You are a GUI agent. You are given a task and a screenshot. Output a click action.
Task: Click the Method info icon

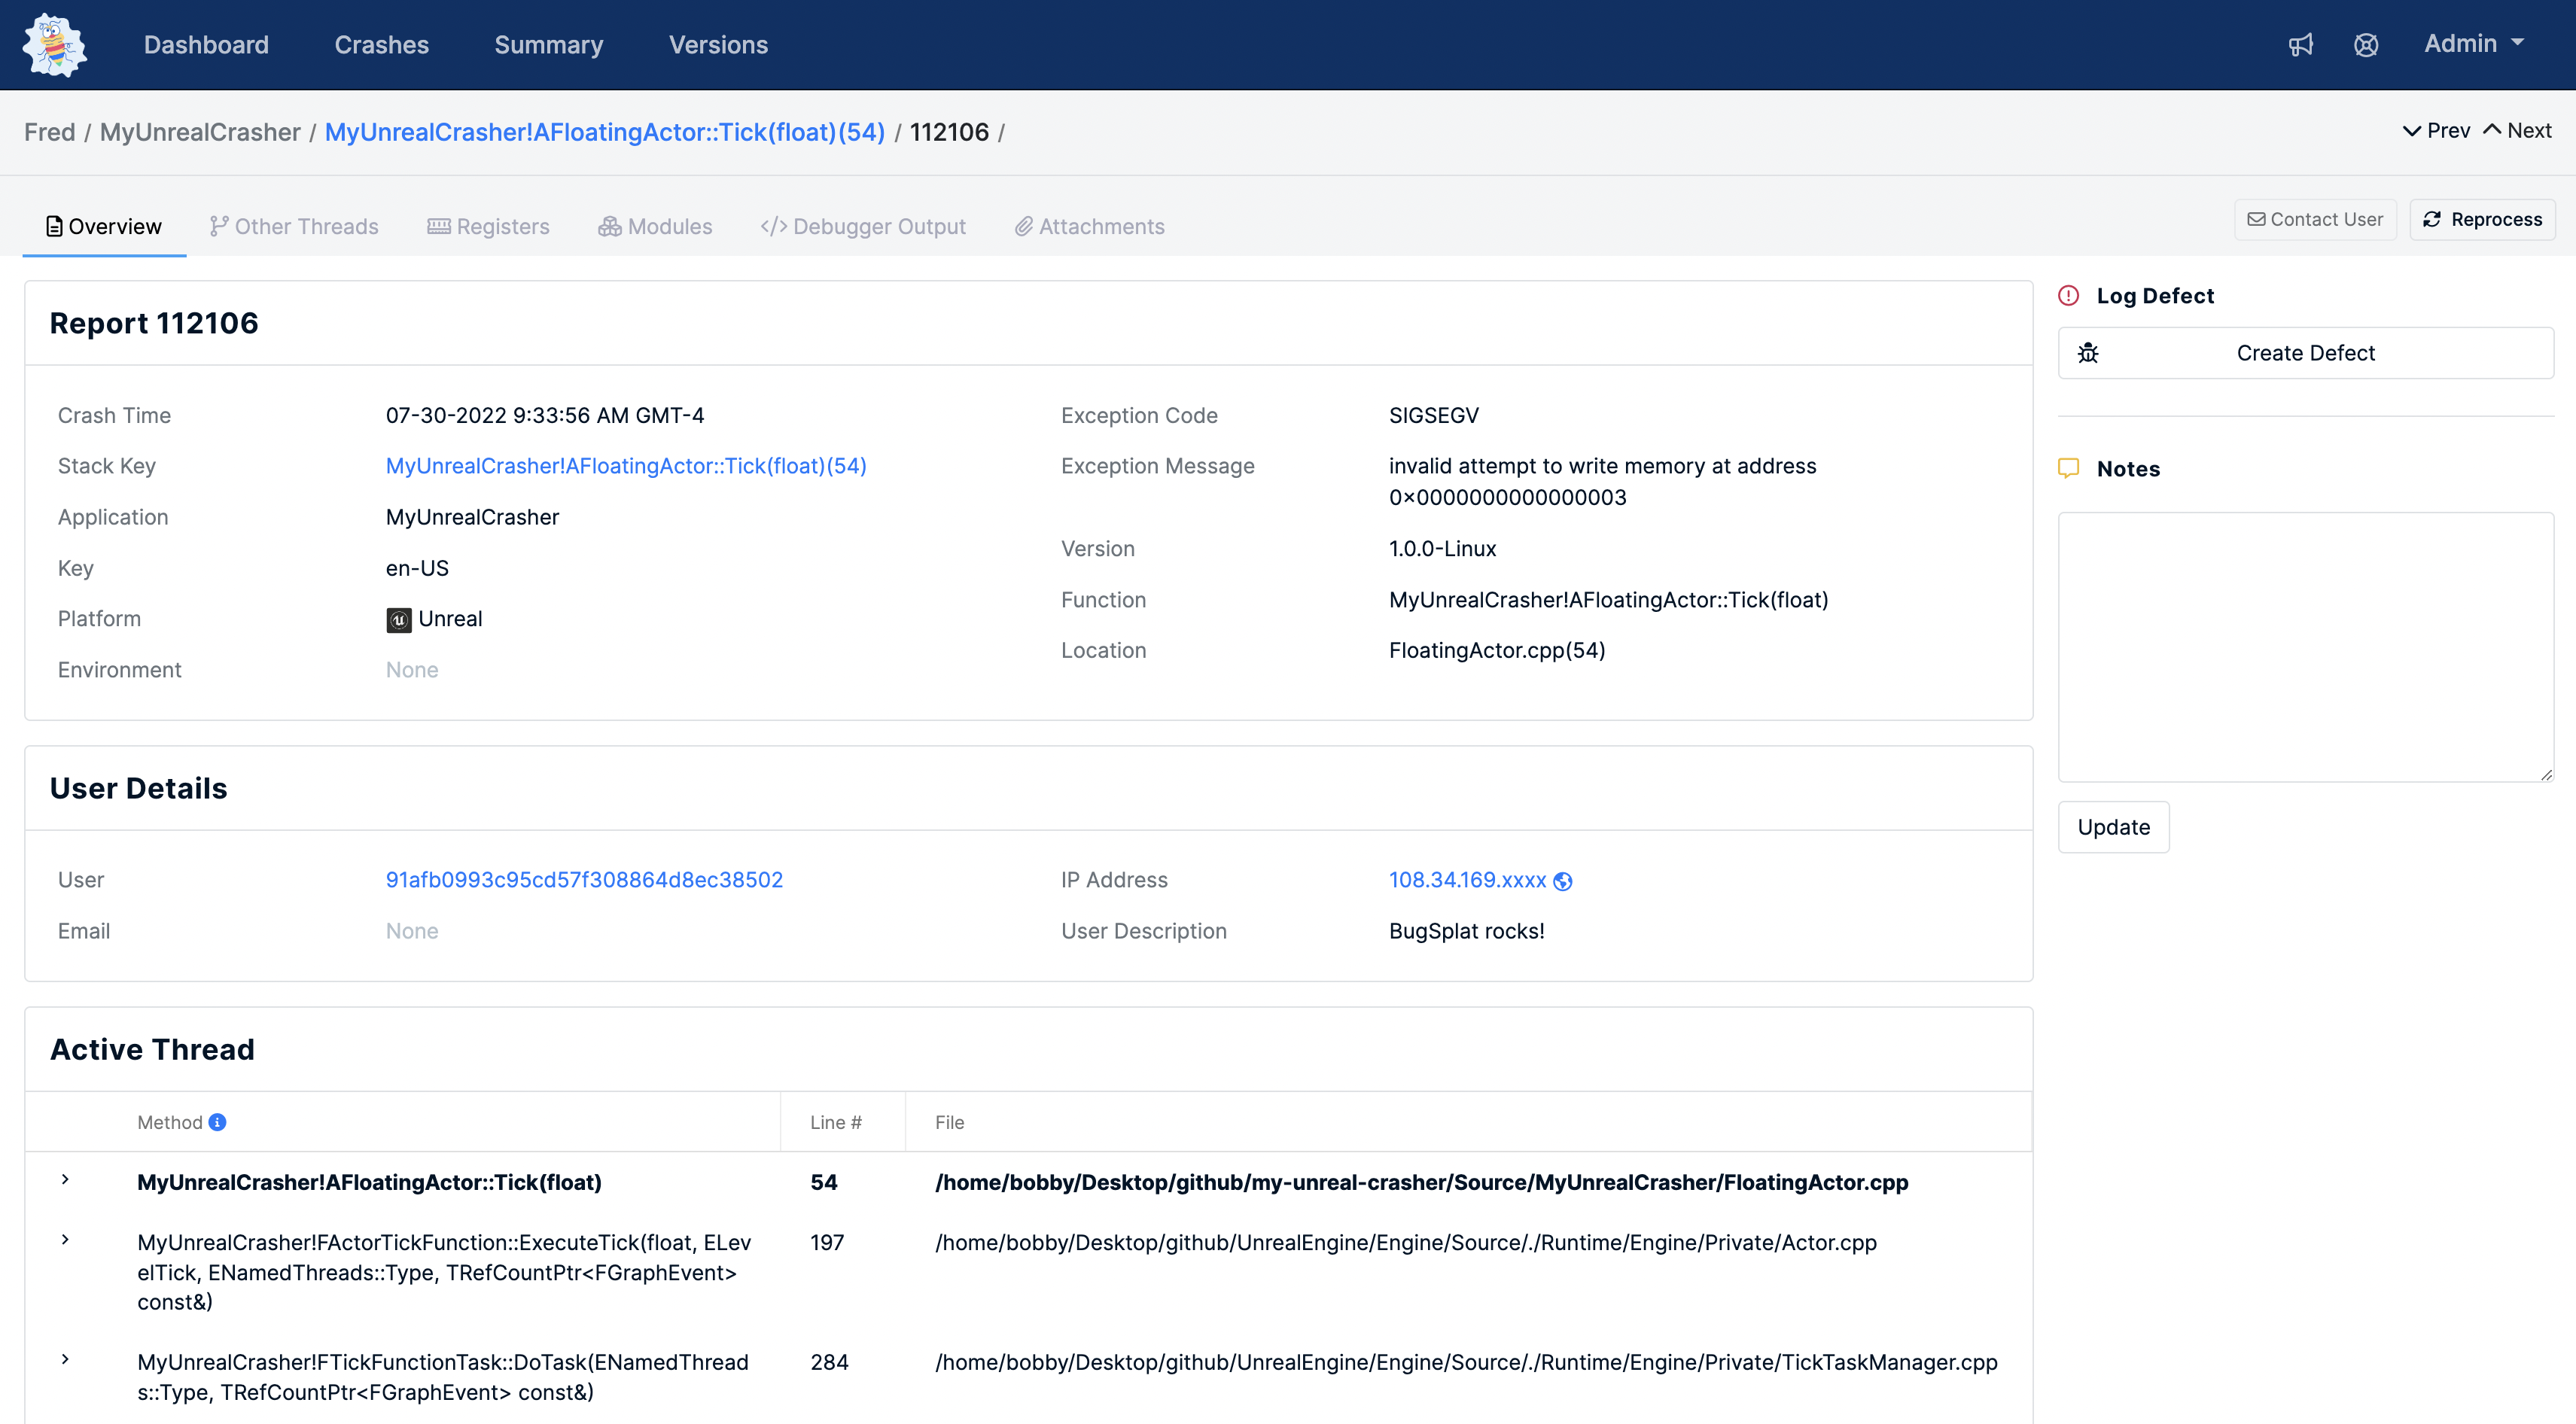217,1122
